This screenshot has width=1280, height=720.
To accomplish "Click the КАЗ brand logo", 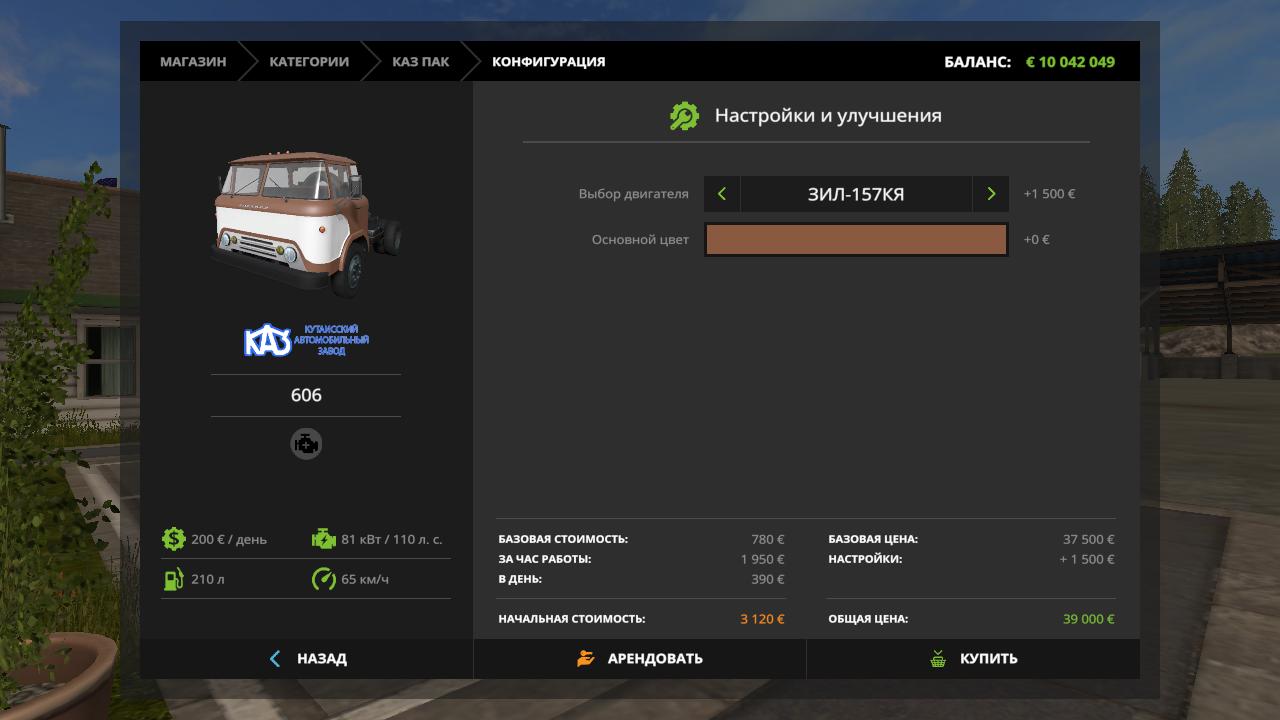I will tap(306, 341).
